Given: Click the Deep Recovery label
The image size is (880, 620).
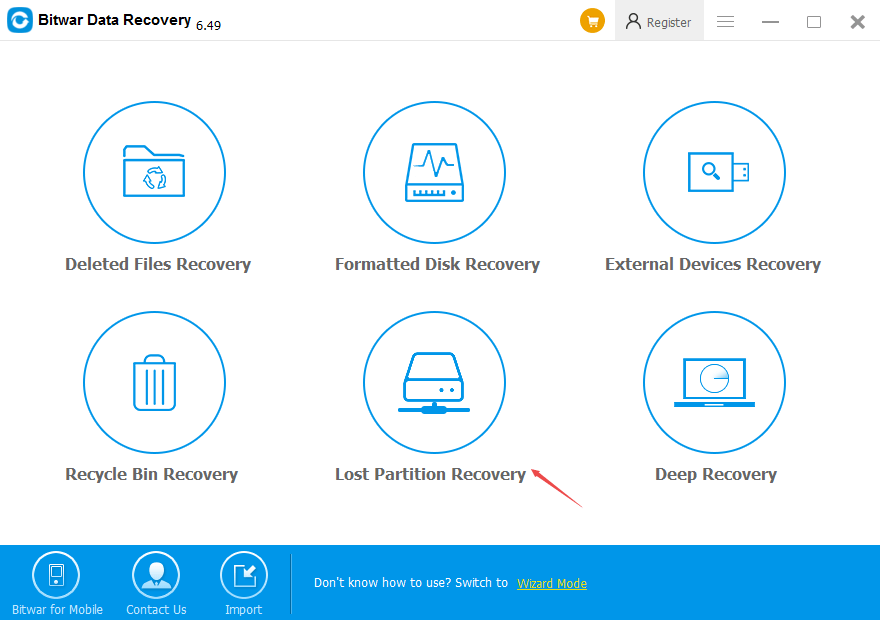Looking at the screenshot, I should (x=716, y=475).
